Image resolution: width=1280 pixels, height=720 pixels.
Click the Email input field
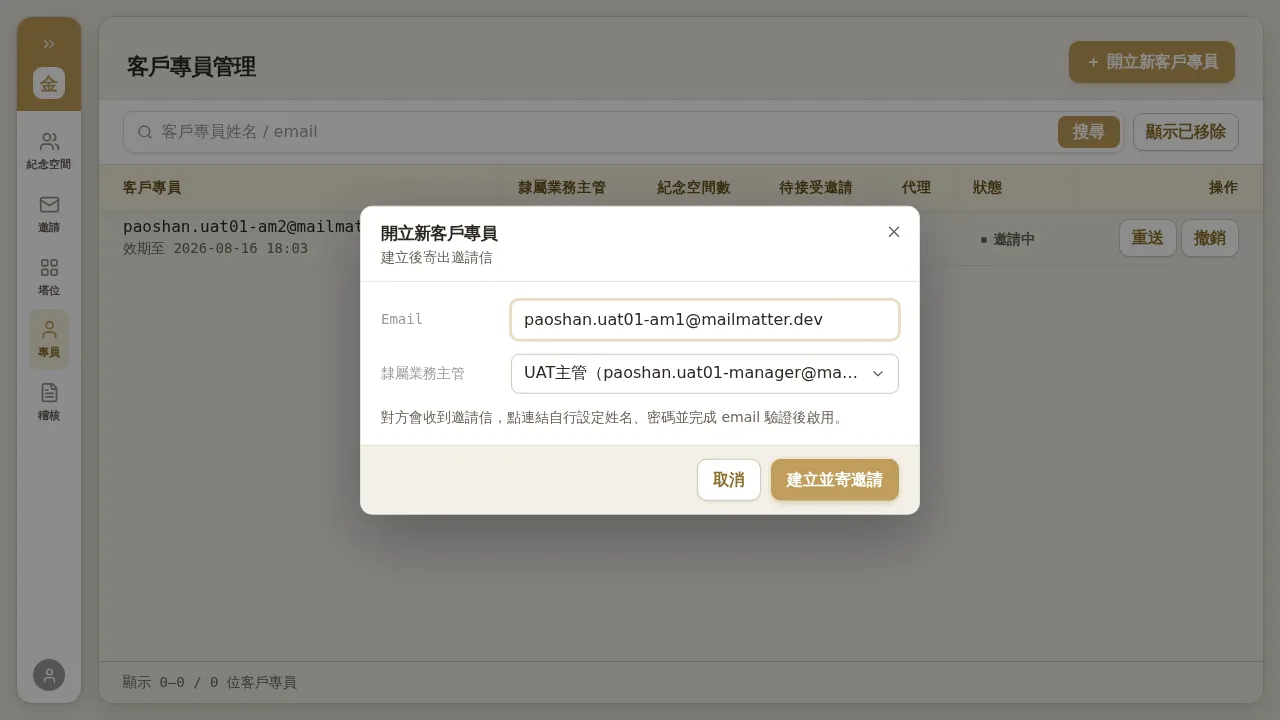[705, 320]
